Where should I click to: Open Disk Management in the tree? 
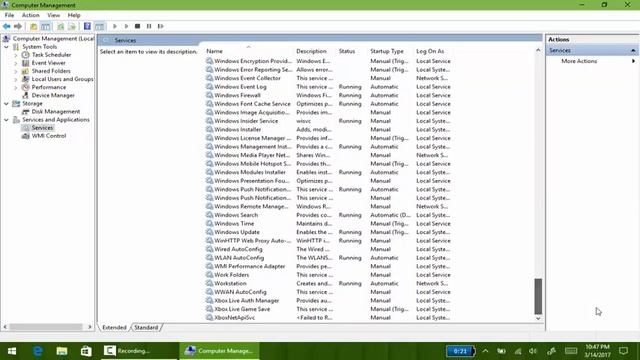[x=56, y=111]
